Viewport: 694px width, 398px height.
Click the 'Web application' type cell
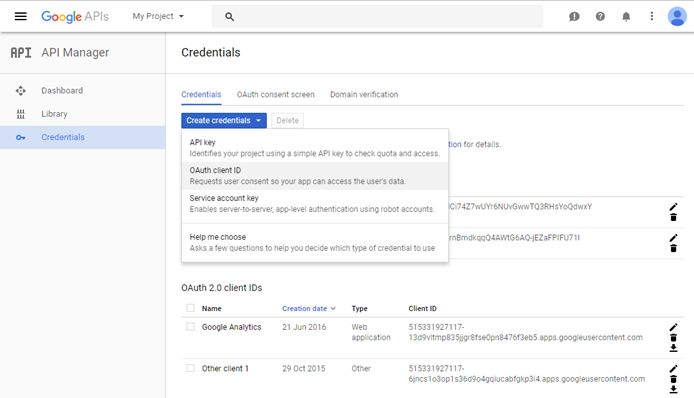click(371, 332)
